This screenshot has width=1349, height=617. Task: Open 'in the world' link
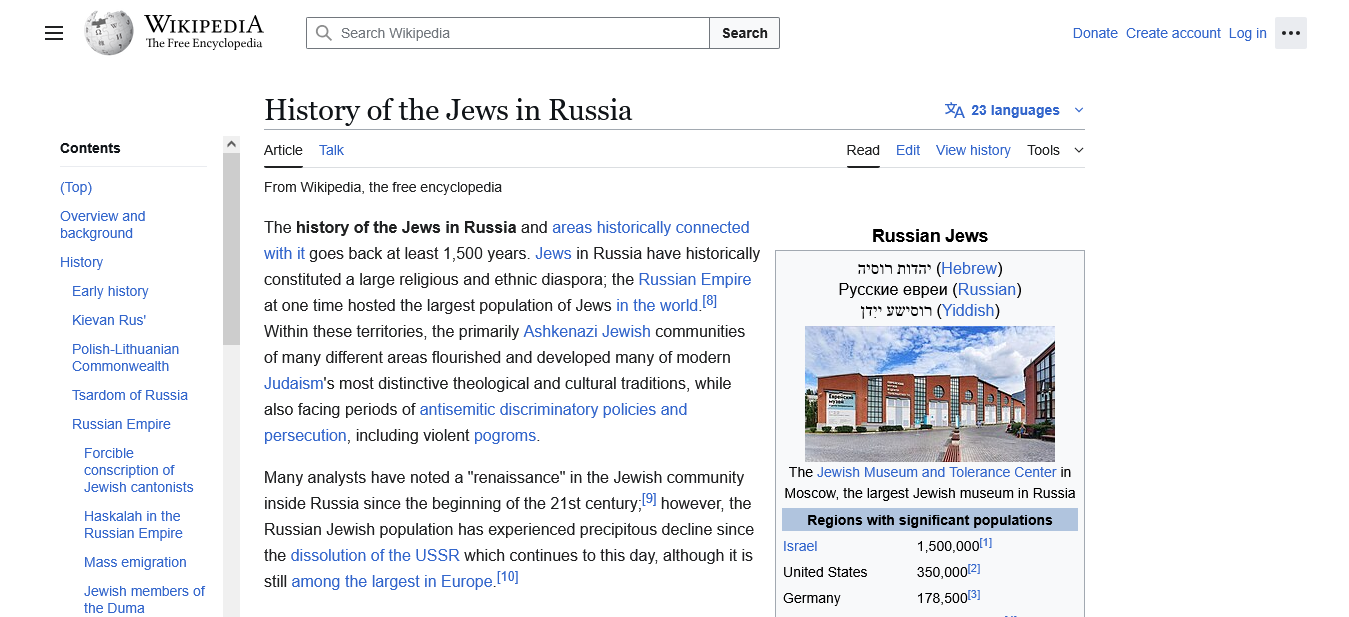point(657,305)
